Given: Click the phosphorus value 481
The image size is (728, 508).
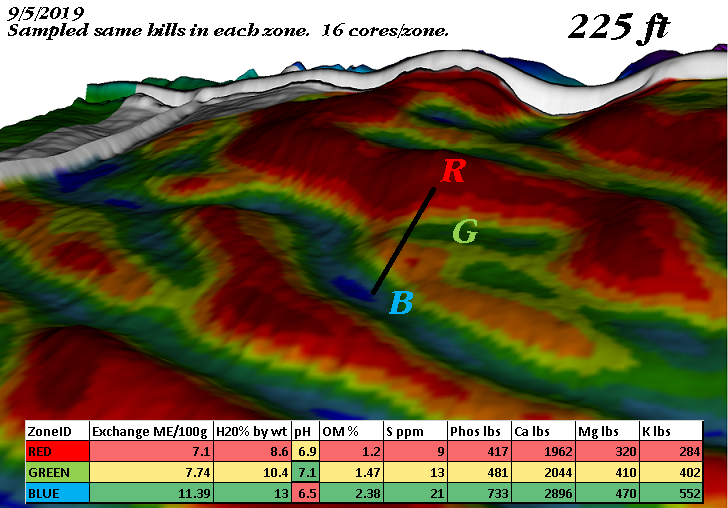Looking at the screenshot, I should (479, 472).
